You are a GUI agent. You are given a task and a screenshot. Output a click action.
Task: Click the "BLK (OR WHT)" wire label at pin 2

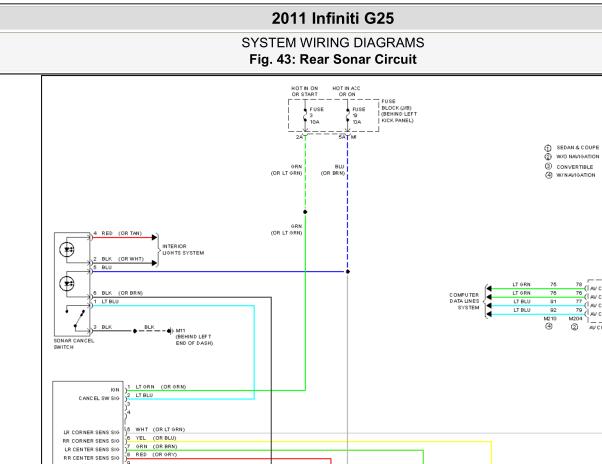pyautogui.click(x=122, y=259)
